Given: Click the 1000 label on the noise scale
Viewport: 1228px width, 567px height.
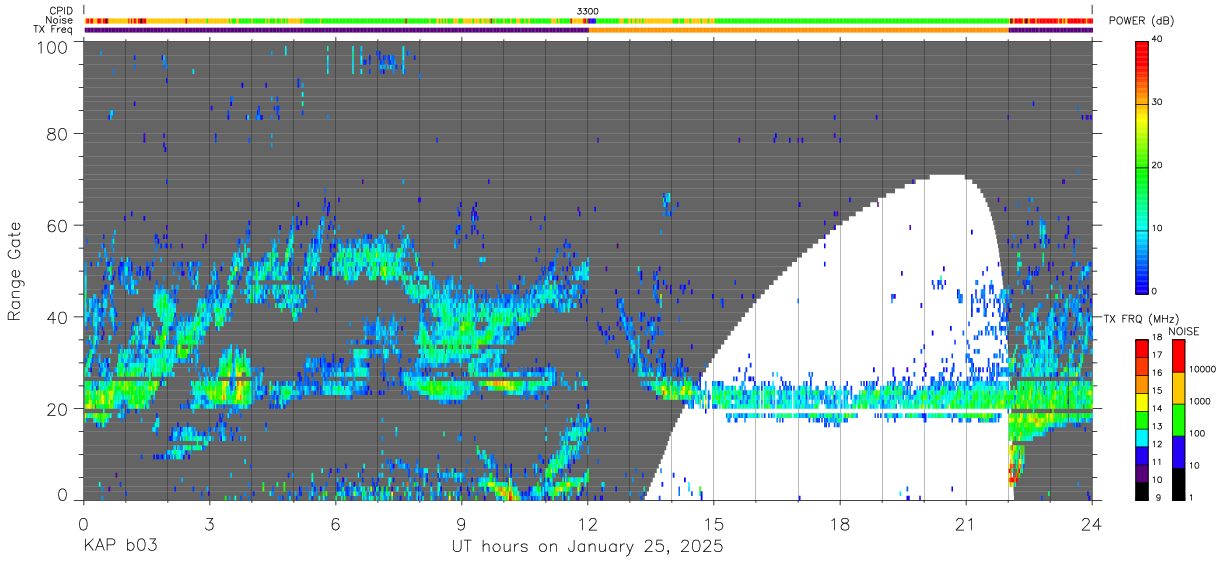Looking at the screenshot, I should (x=1200, y=402).
